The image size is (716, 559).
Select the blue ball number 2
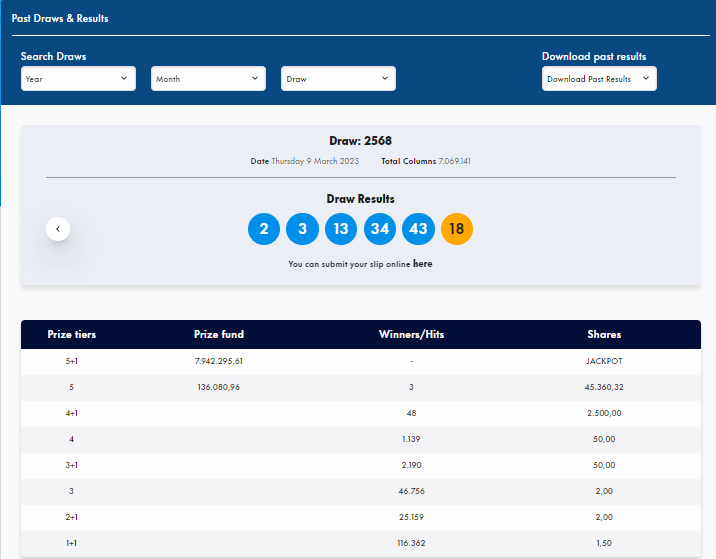coord(264,229)
